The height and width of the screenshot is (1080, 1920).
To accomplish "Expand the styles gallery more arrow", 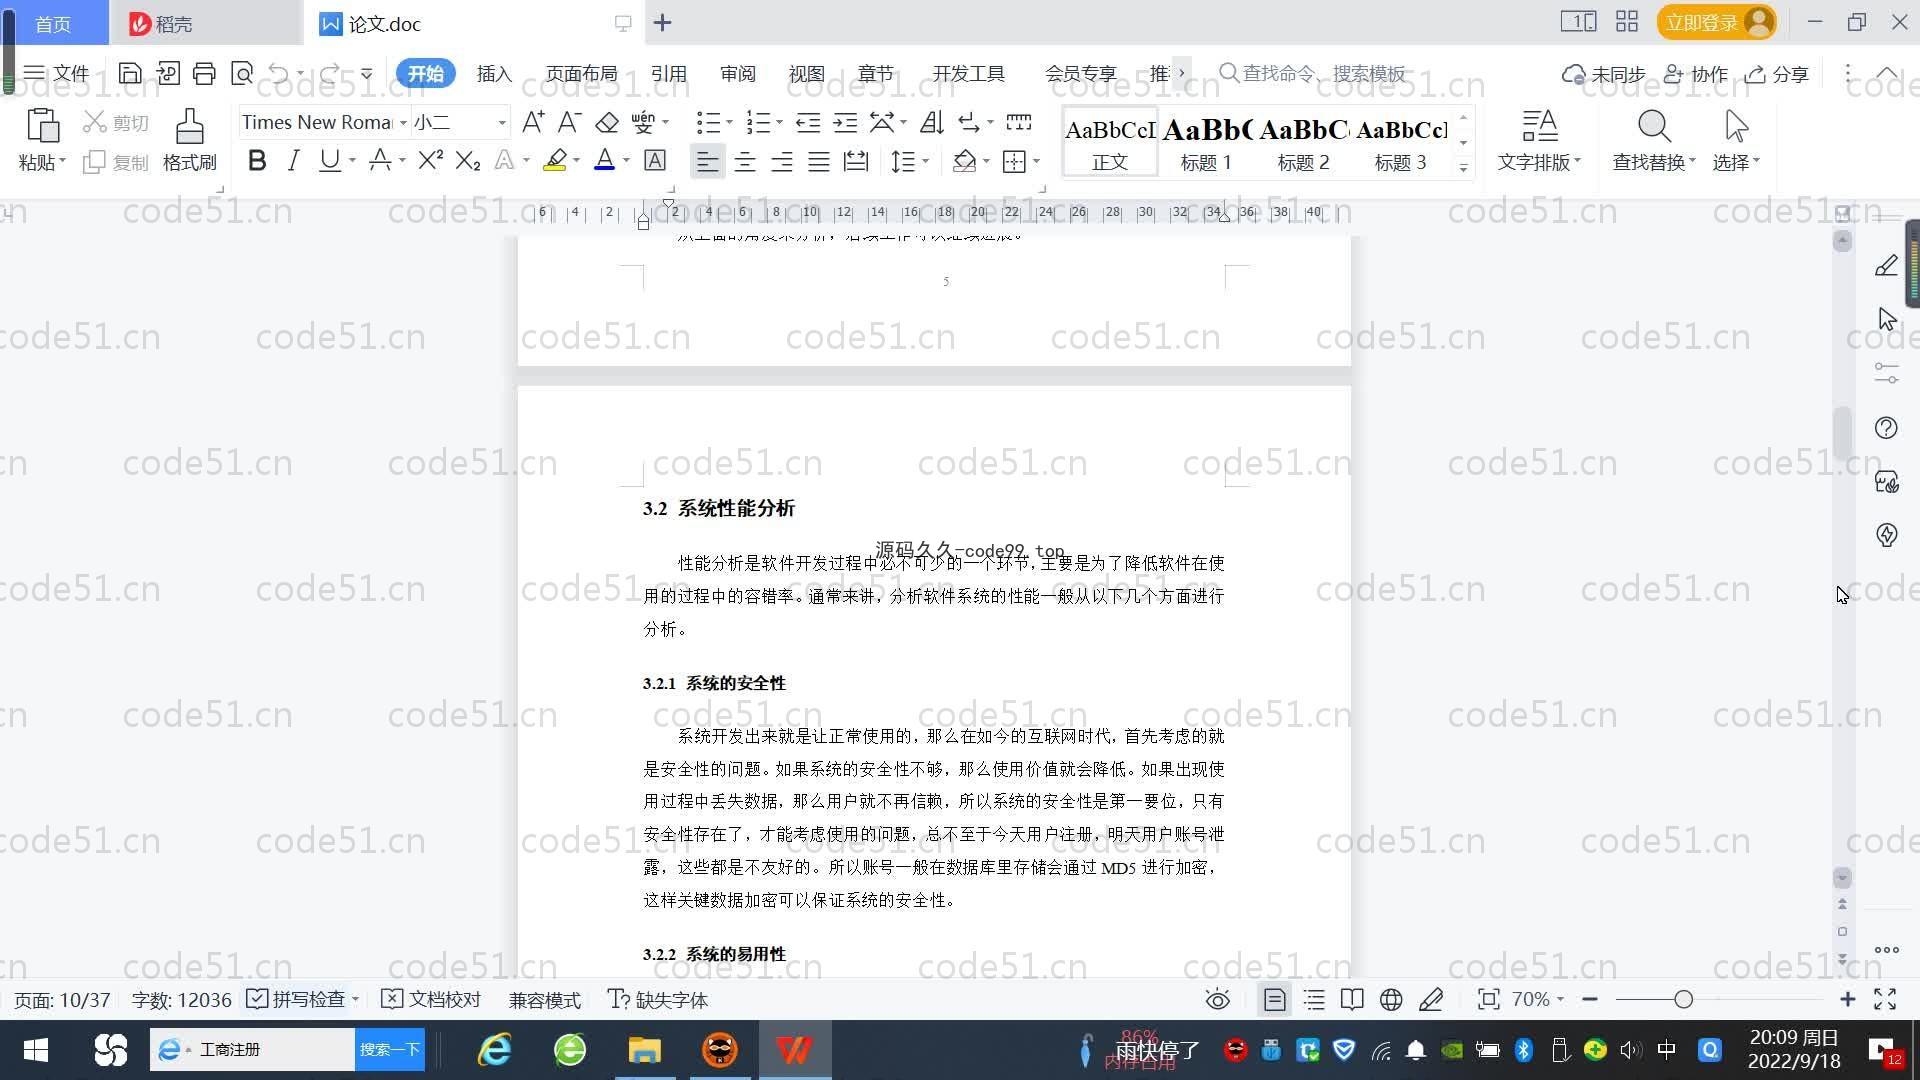I will (x=1464, y=167).
